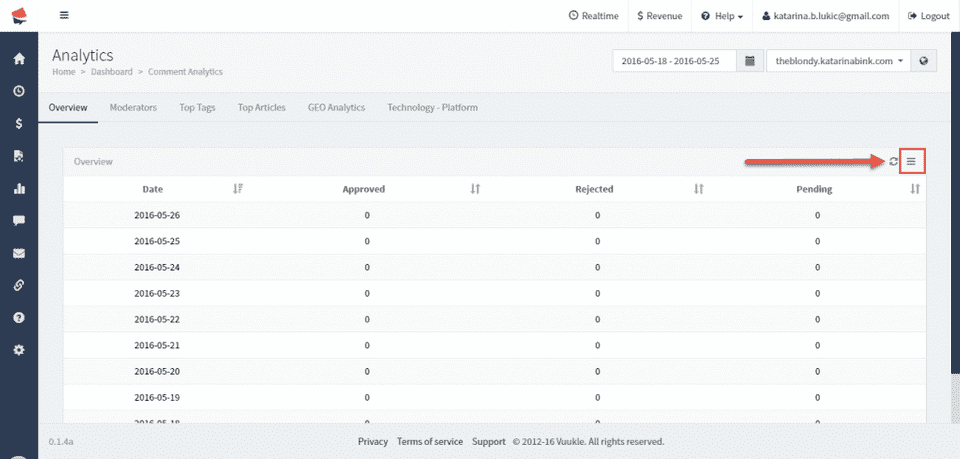The height and width of the screenshot is (459, 960).
Task: Open the calendar icon beside date range
Action: [750, 61]
